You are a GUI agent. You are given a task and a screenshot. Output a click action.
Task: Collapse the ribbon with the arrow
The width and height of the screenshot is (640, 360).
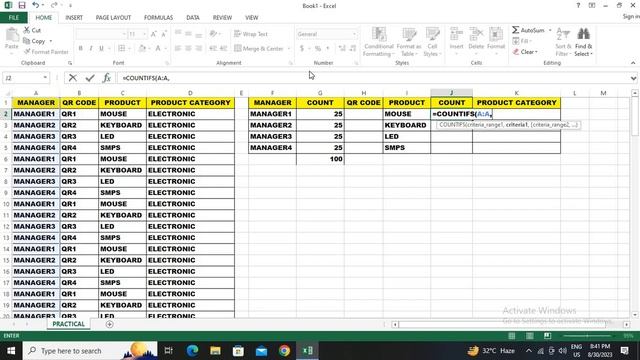(633, 63)
